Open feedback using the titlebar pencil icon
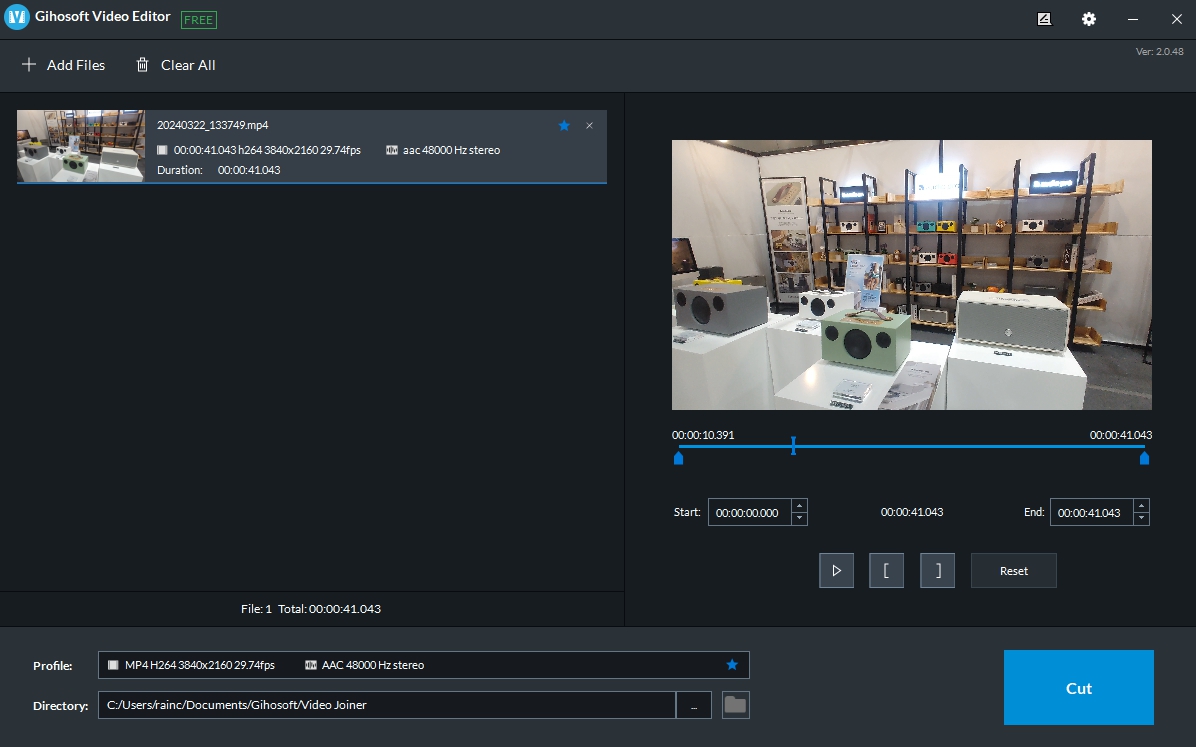This screenshot has width=1196, height=747. click(1043, 19)
